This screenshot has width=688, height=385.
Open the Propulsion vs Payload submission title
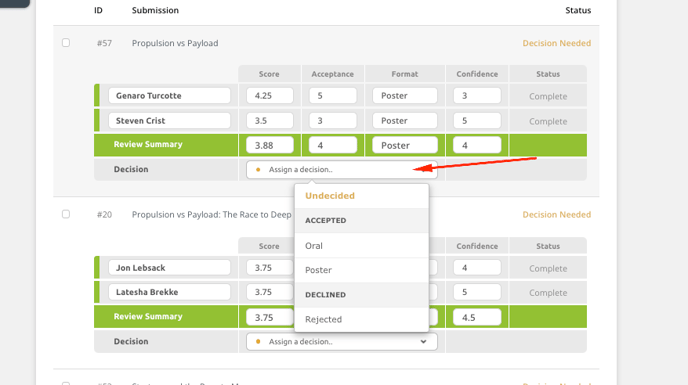pos(175,43)
